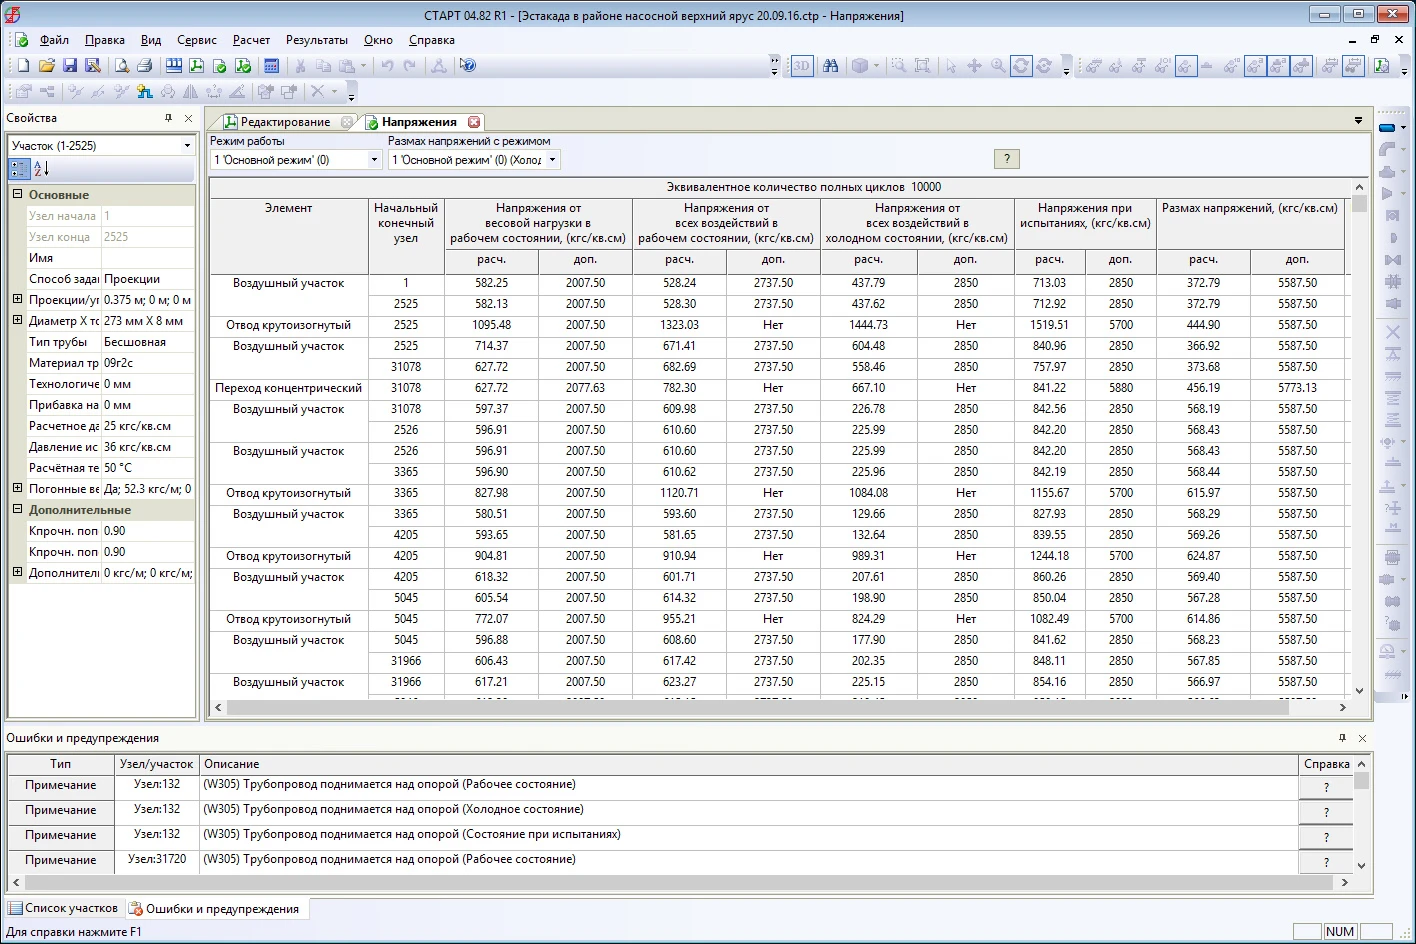The height and width of the screenshot is (944, 1416).
Task: Click the context help question-mark icon
Action: coord(467,66)
